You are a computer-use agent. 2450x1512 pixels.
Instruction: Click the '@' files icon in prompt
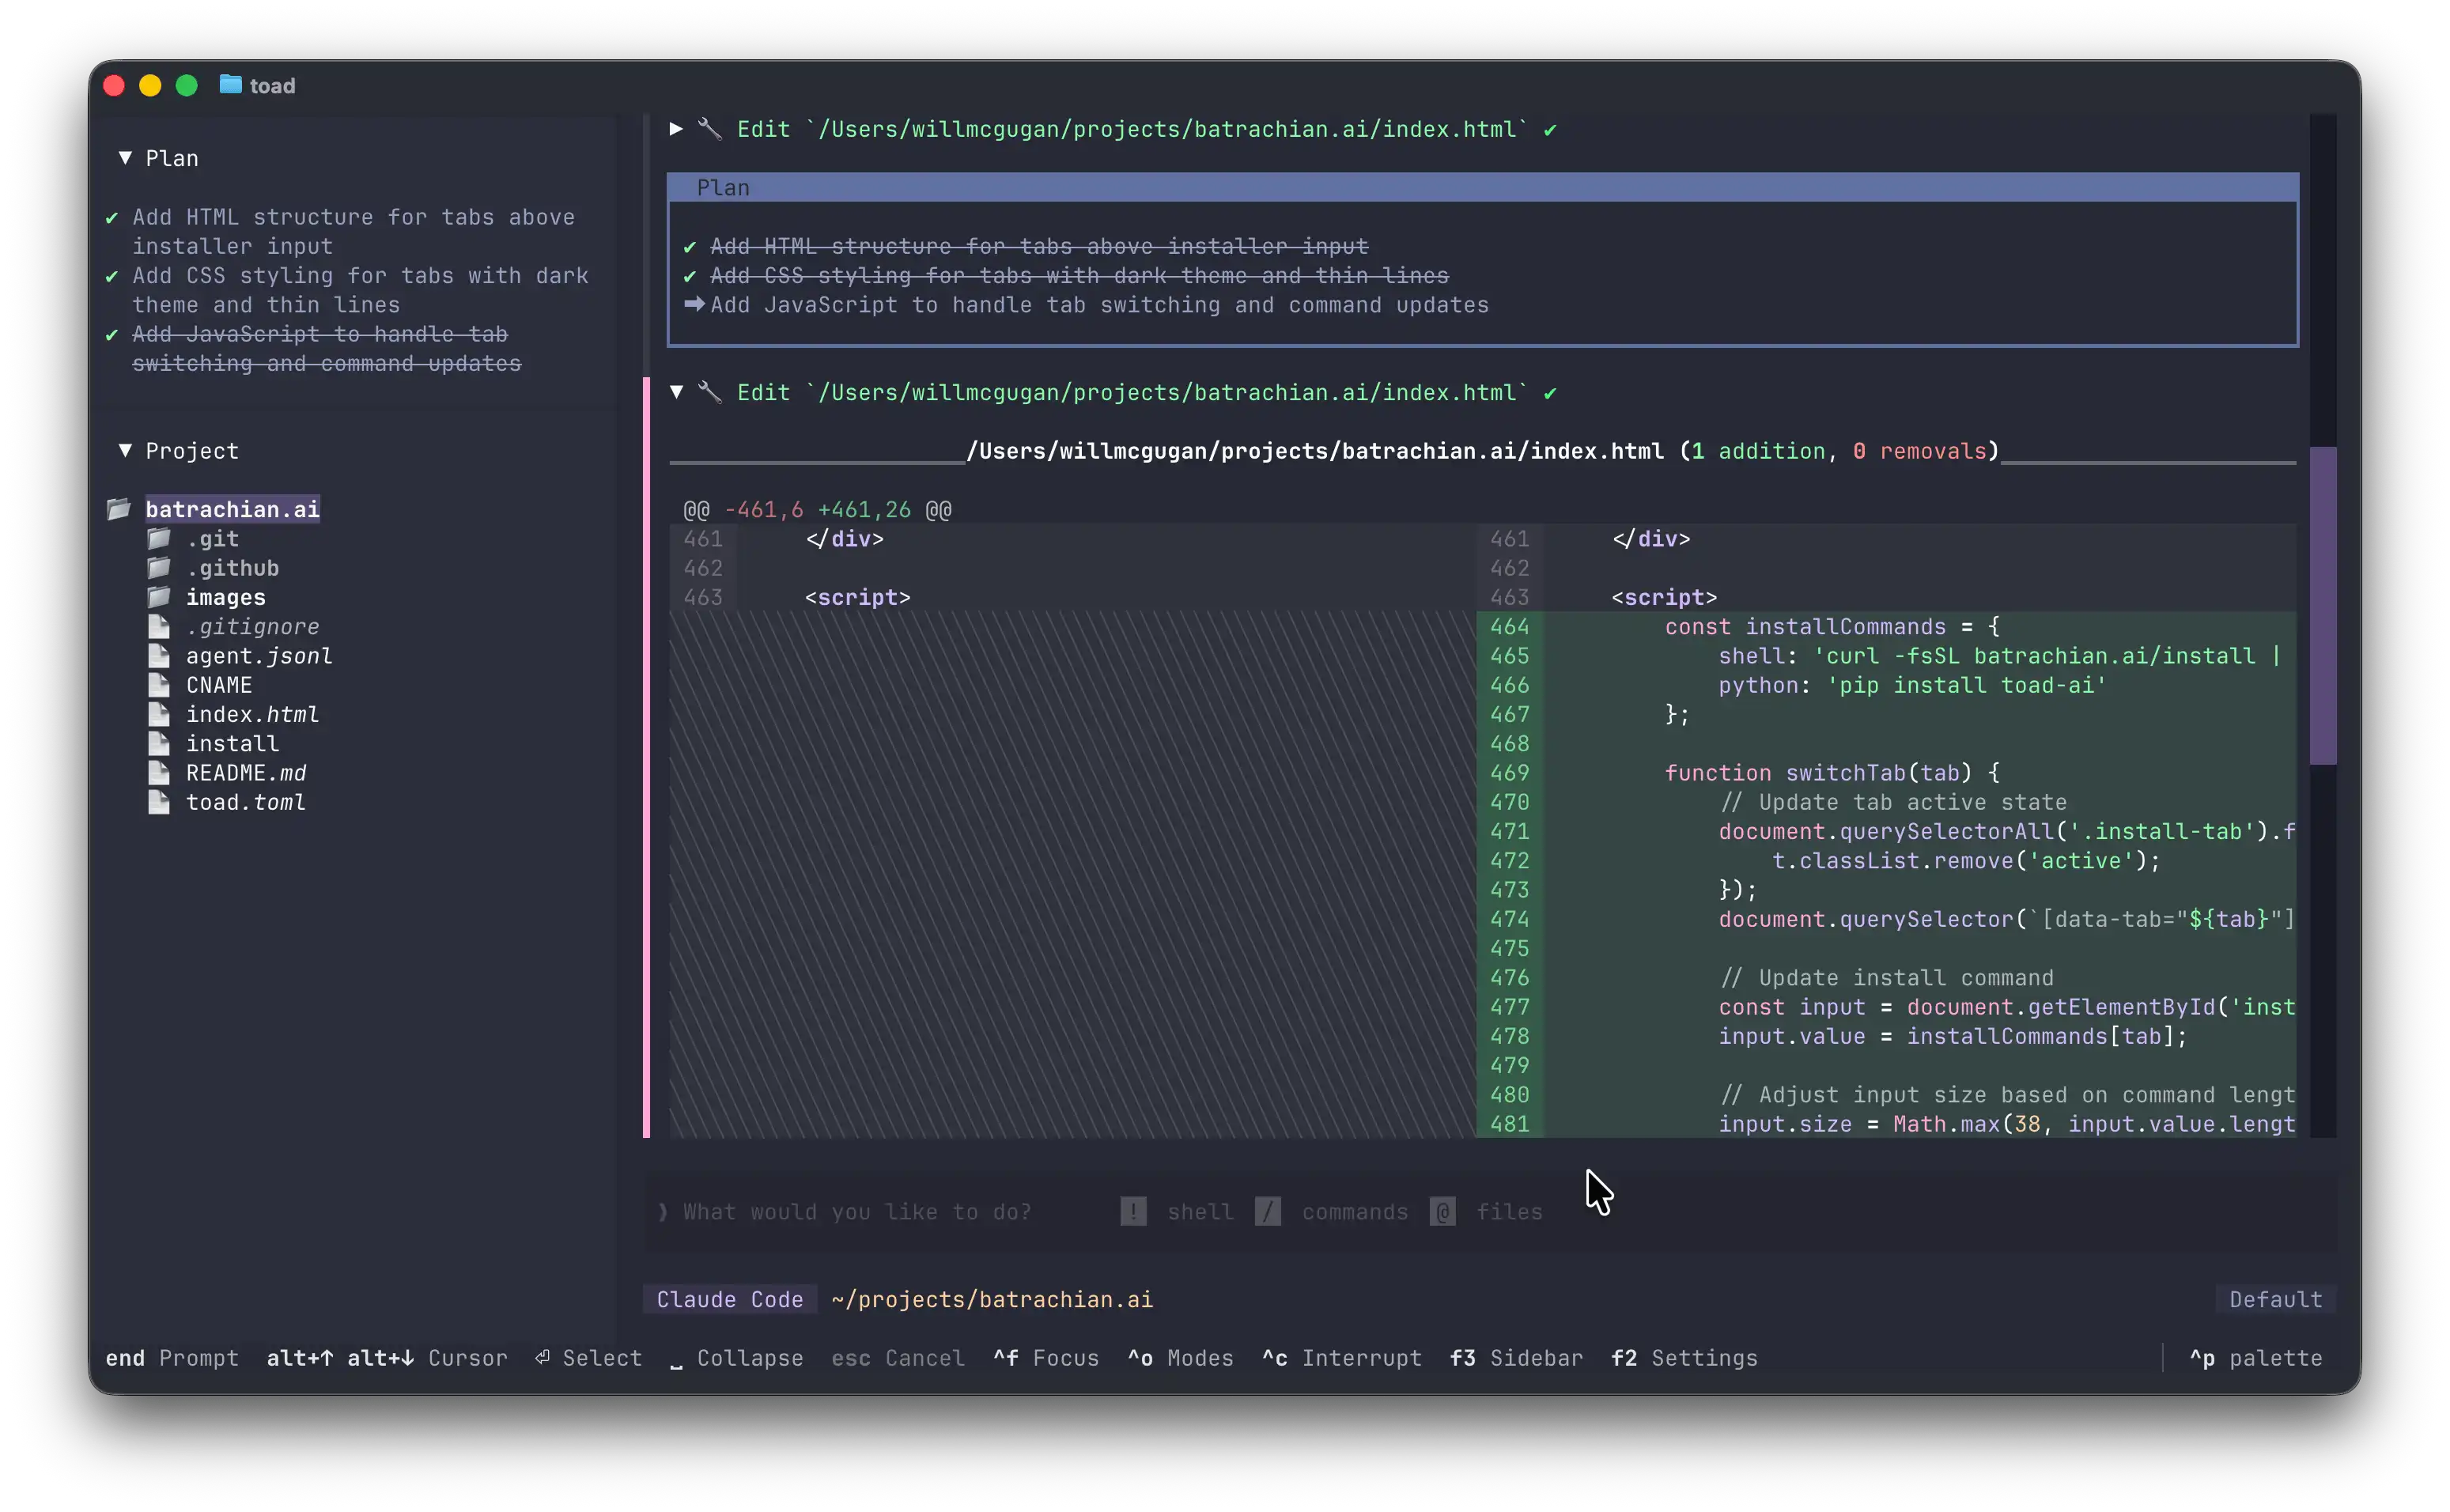pos(1442,1212)
